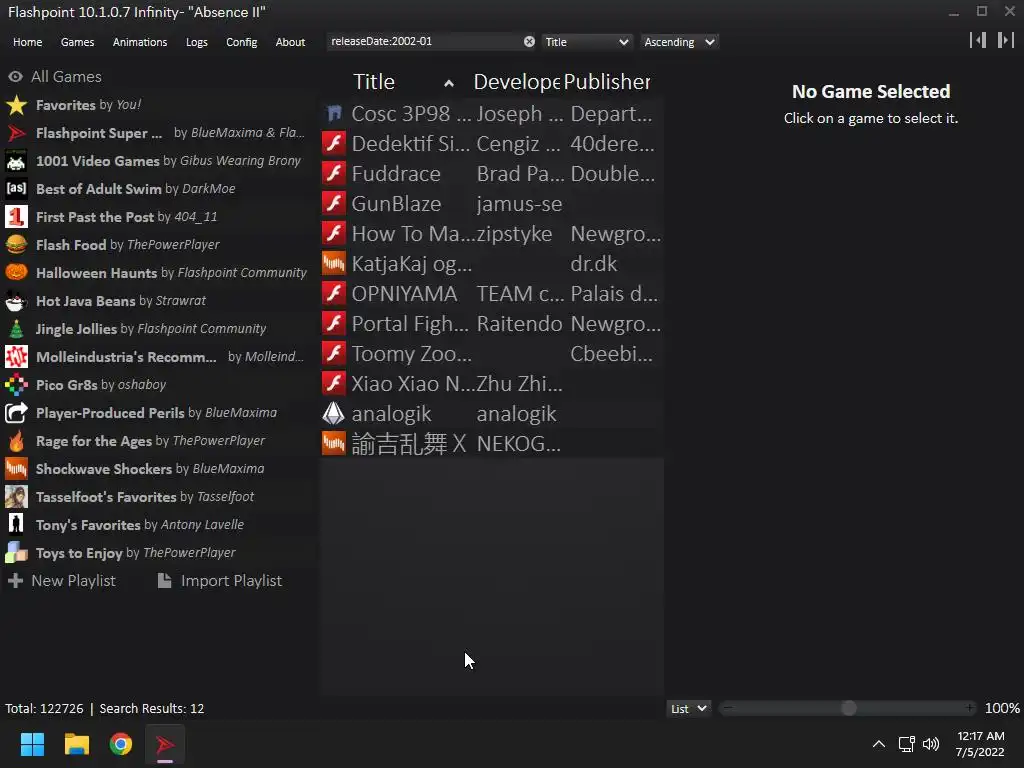The image size is (1024, 768).
Task: Collapse the right sidebar toggle
Action: point(1006,40)
